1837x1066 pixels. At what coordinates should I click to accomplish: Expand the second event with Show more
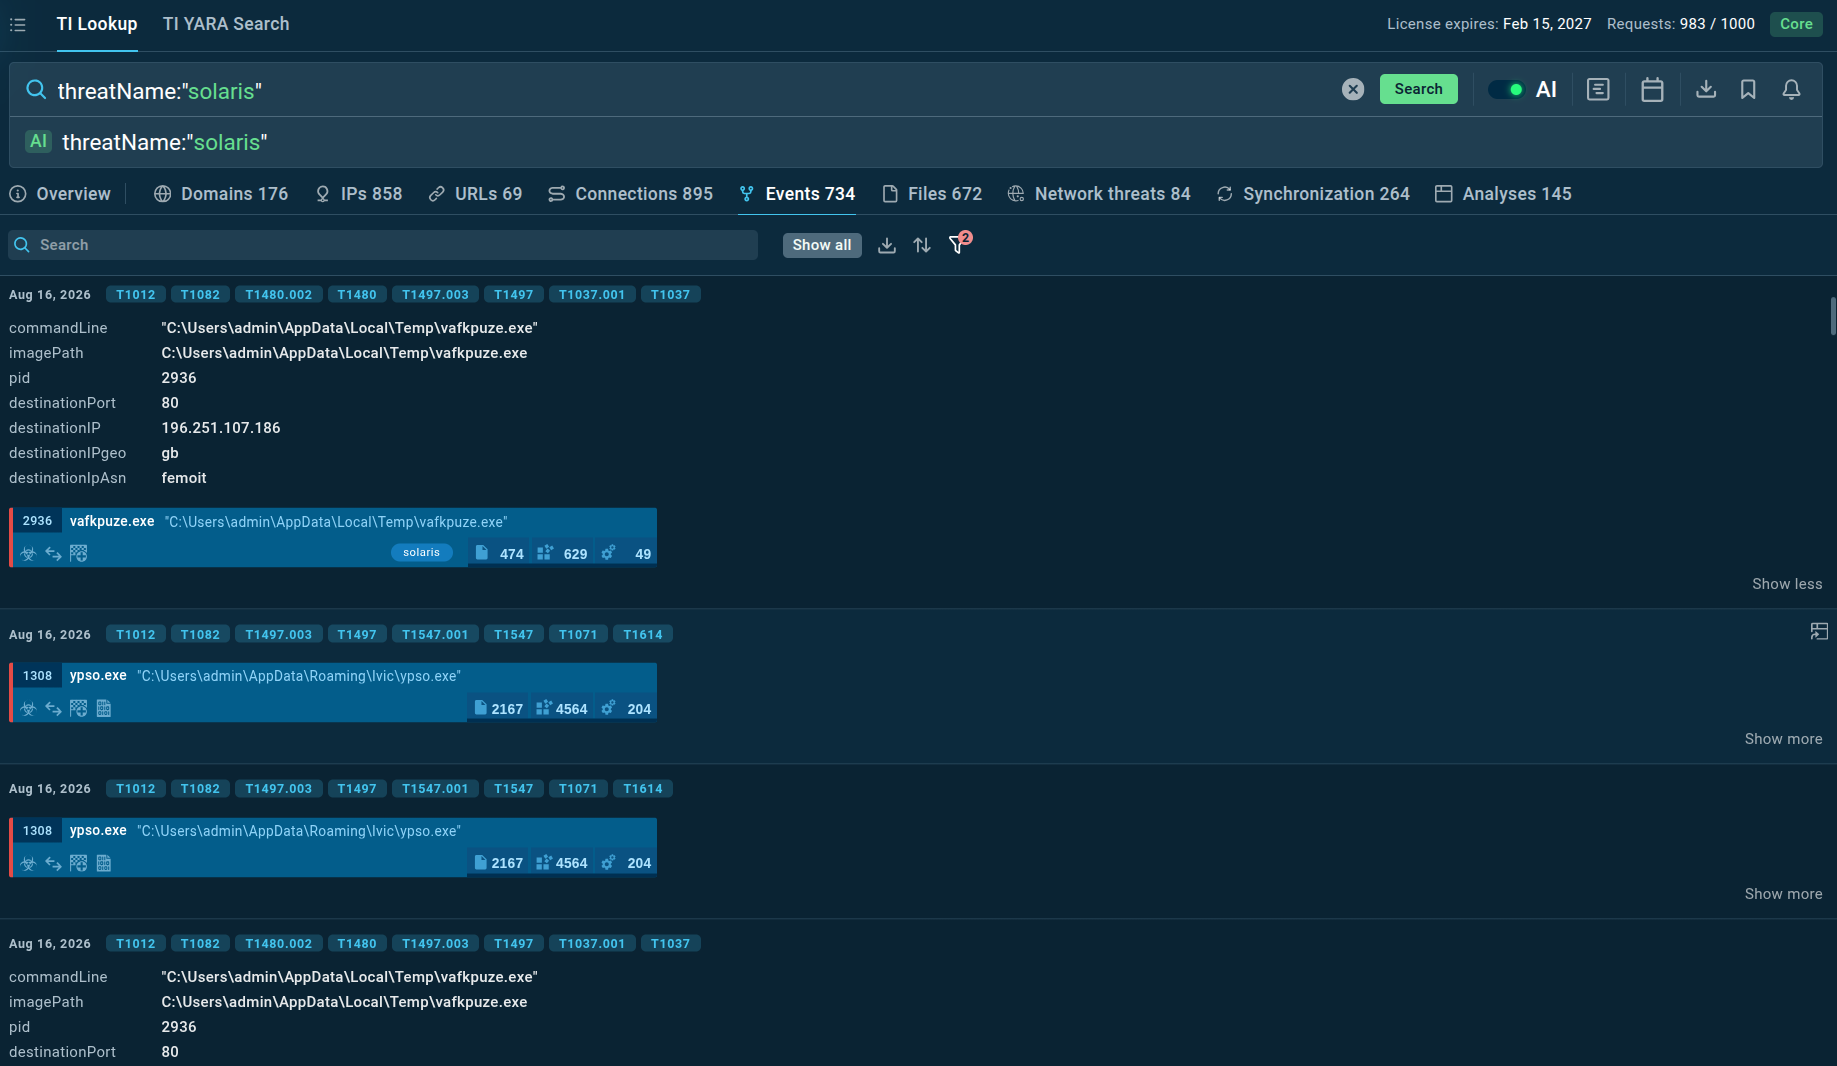click(x=1783, y=739)
